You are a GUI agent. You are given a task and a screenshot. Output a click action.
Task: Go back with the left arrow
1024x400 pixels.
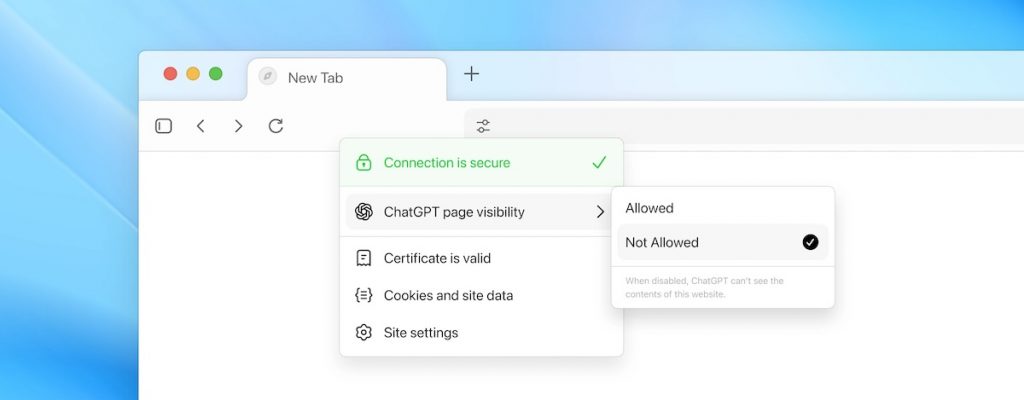[x=201, y=126]
